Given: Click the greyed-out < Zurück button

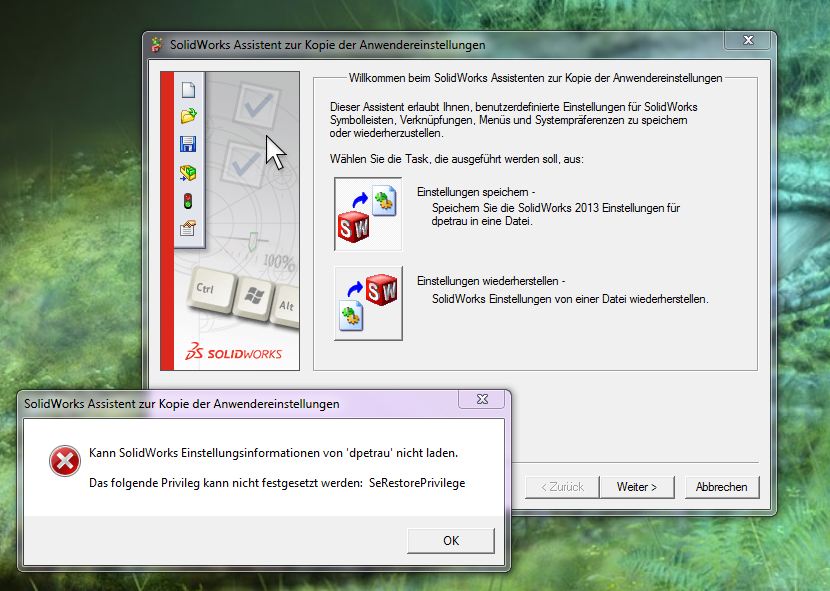Looking at the screenshot, I should [x=562, y=487].
